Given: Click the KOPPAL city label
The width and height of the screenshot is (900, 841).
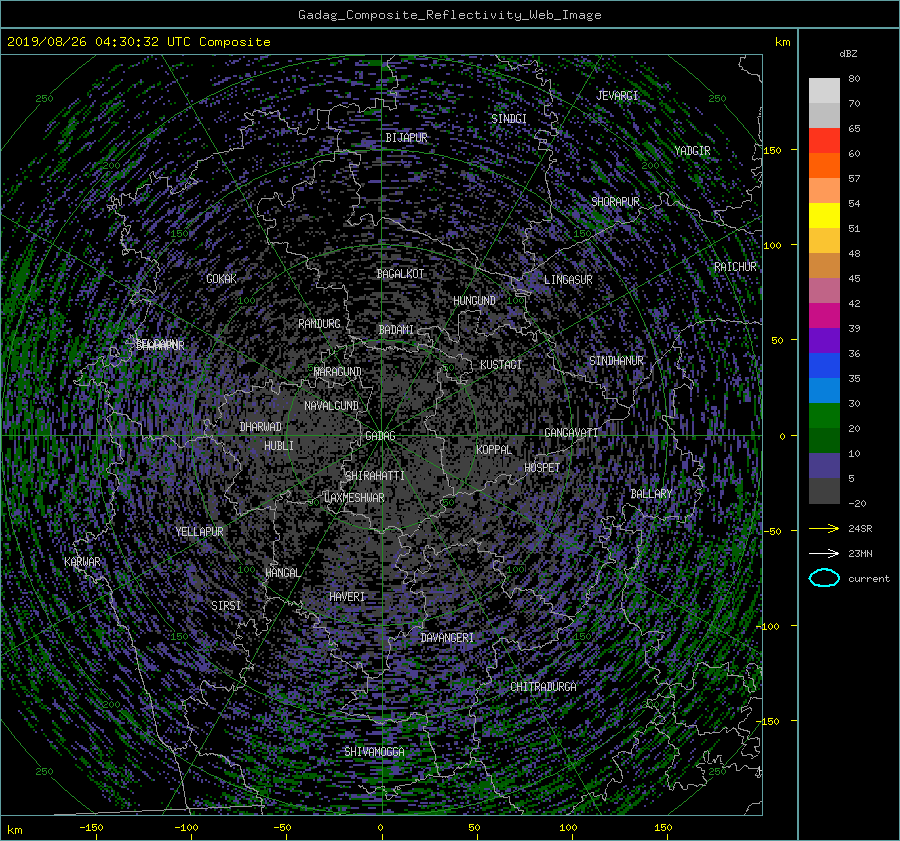Looking at the screenshot, I should 494,449.
